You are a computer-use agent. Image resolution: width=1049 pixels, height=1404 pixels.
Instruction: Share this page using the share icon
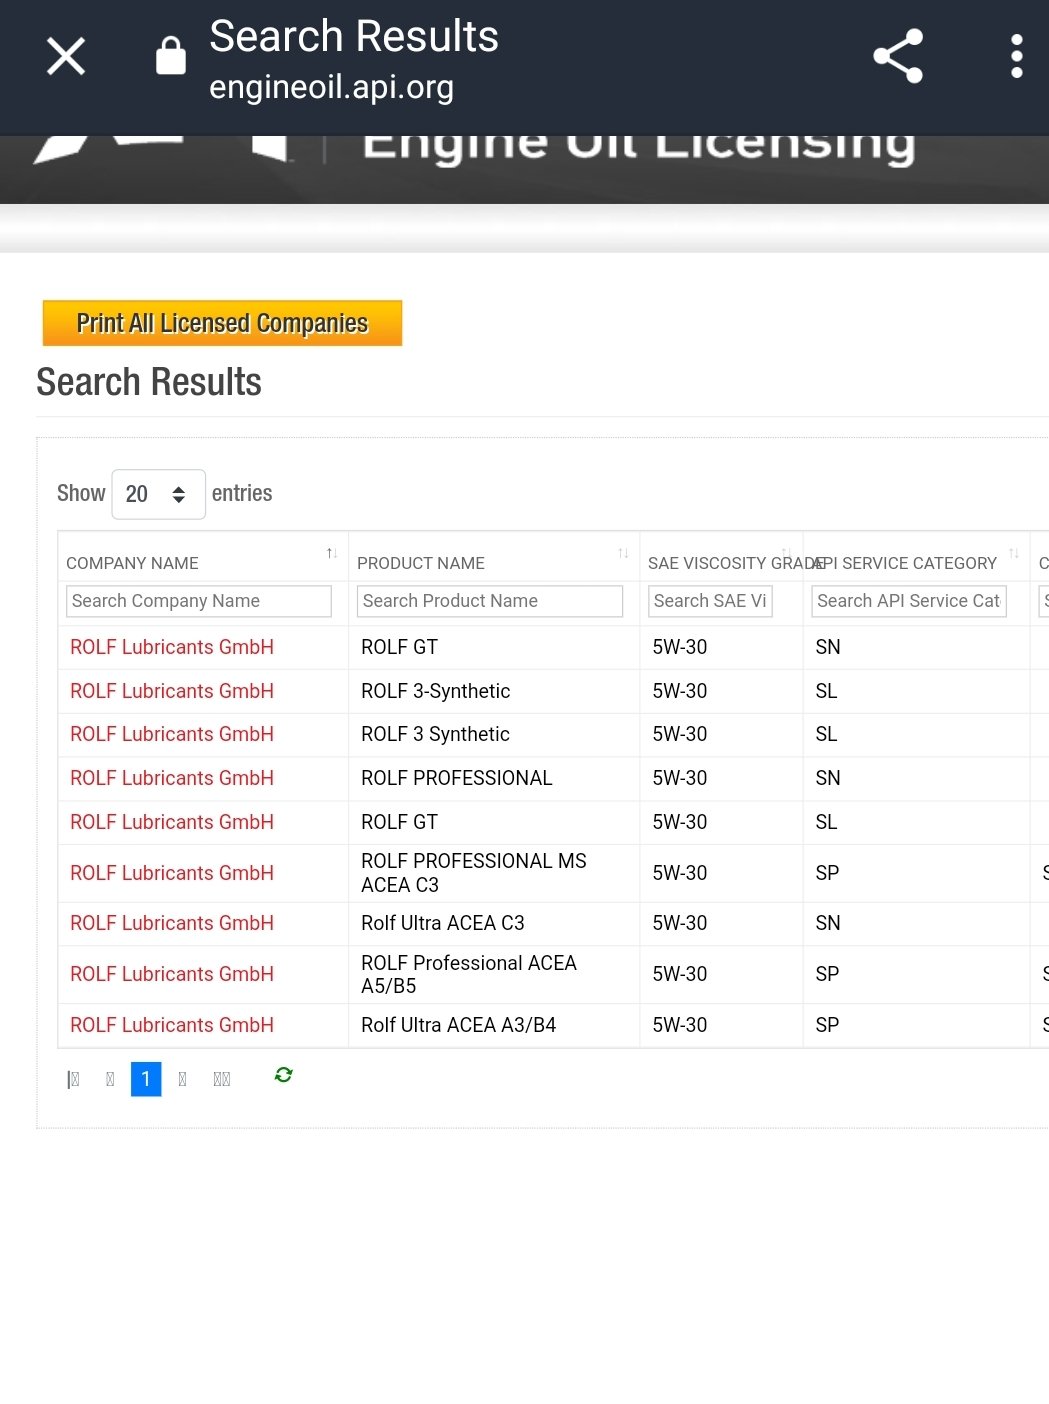[898, 56]
